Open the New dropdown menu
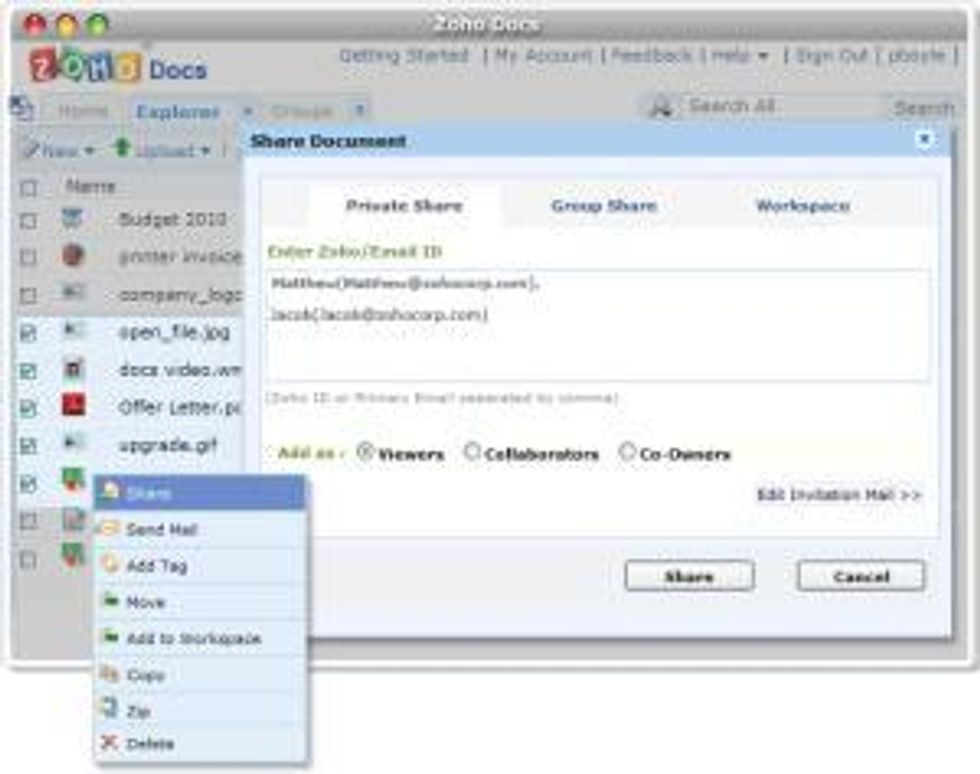 point(59,150)
